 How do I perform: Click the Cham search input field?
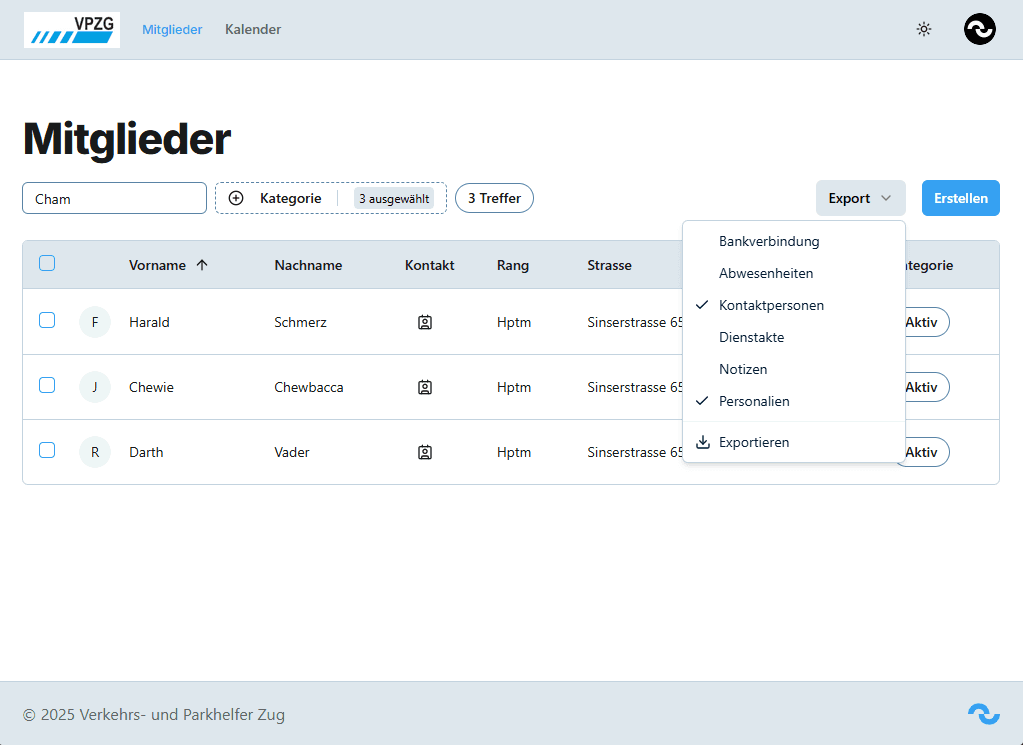(x=114, y=198)
